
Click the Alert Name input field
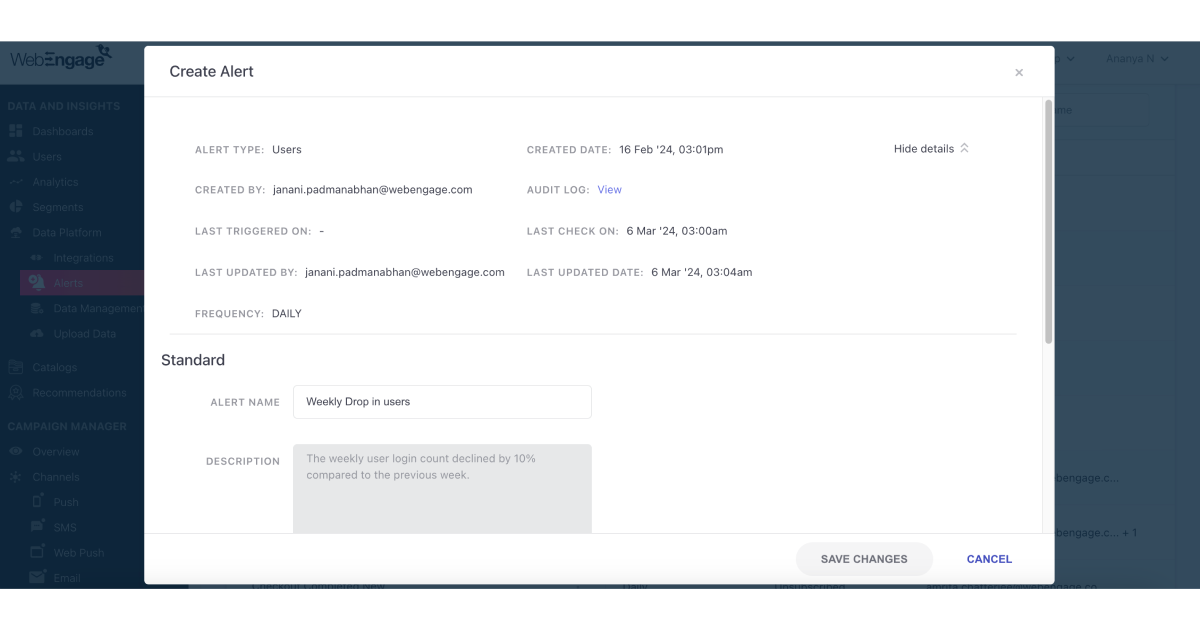441,401
